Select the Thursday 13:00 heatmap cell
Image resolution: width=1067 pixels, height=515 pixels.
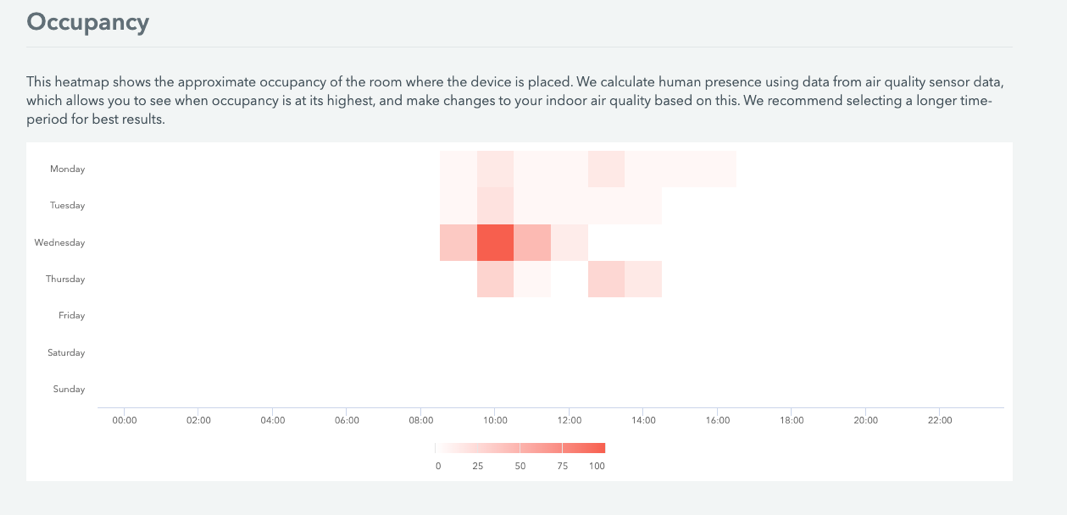[606, 279]
